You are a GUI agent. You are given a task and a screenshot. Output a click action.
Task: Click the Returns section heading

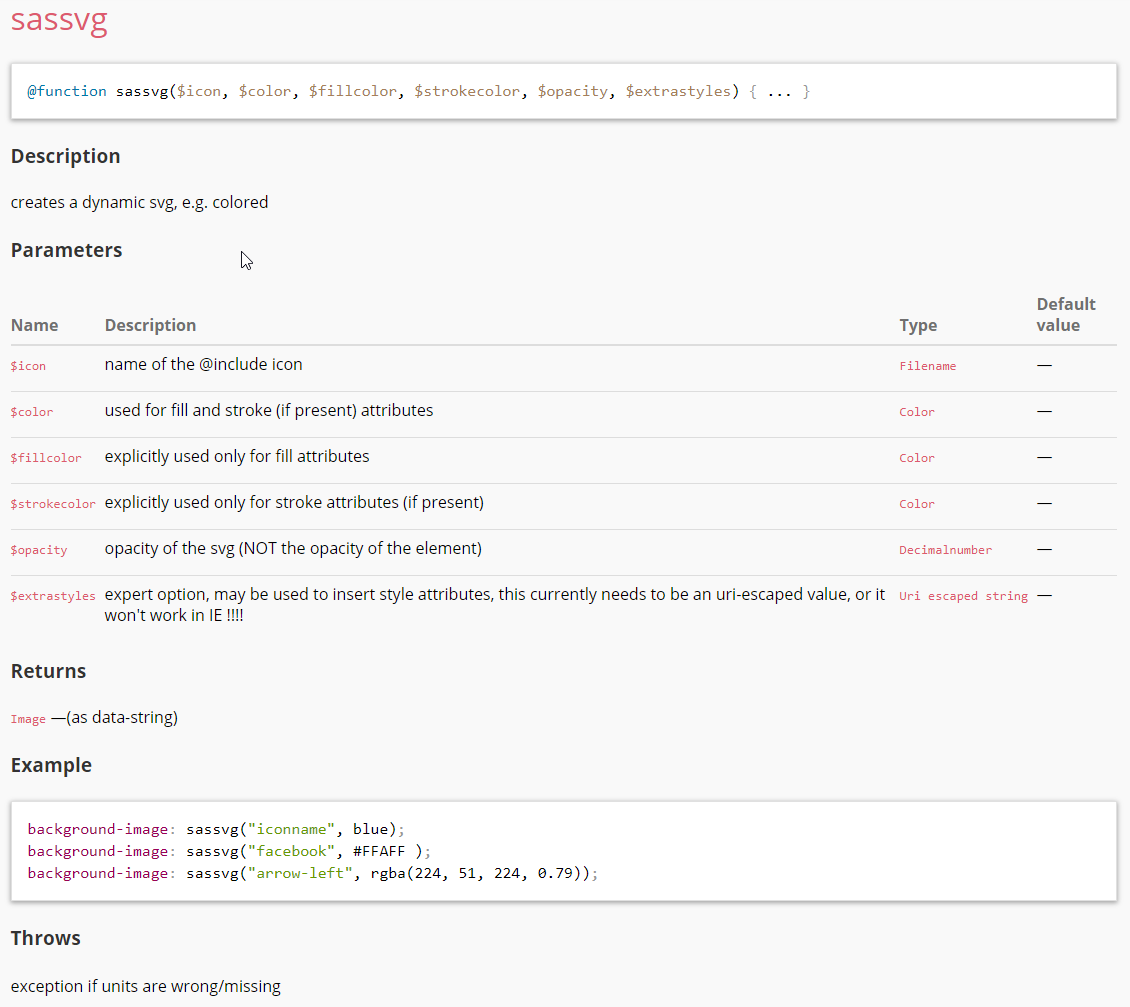tap(48, 671)
